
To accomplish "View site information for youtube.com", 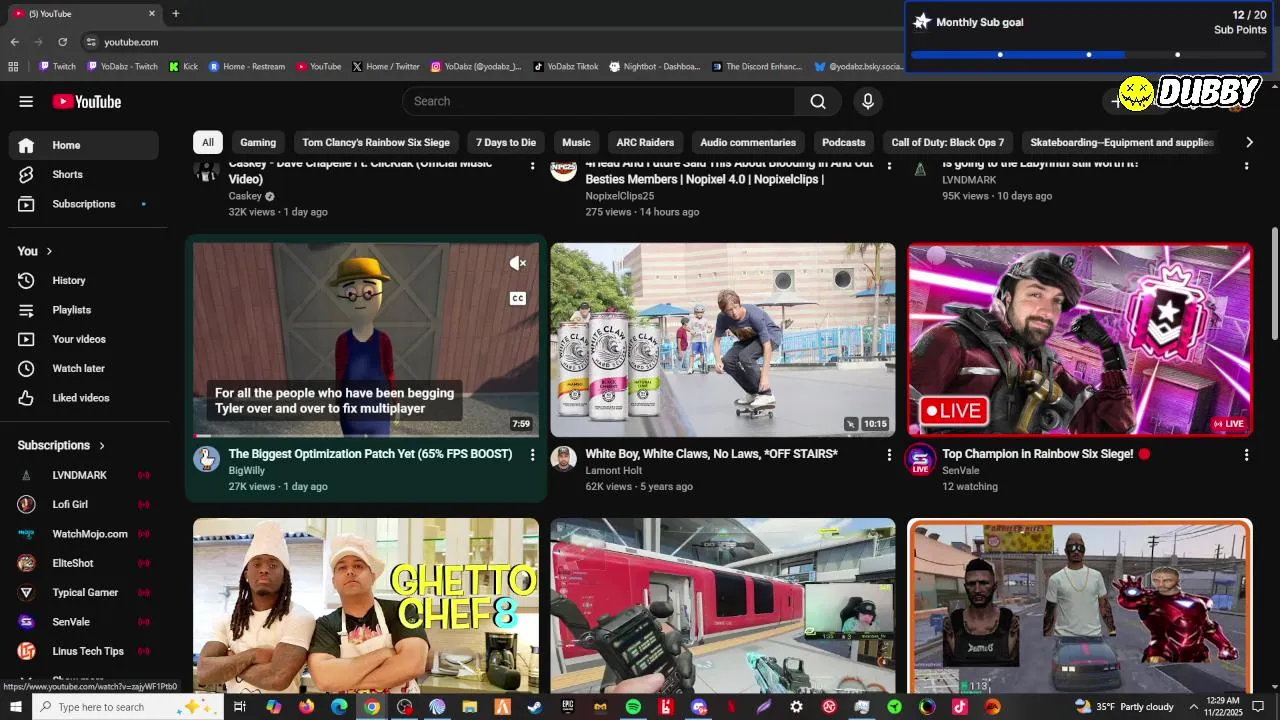I will click(x=91, y=42).
